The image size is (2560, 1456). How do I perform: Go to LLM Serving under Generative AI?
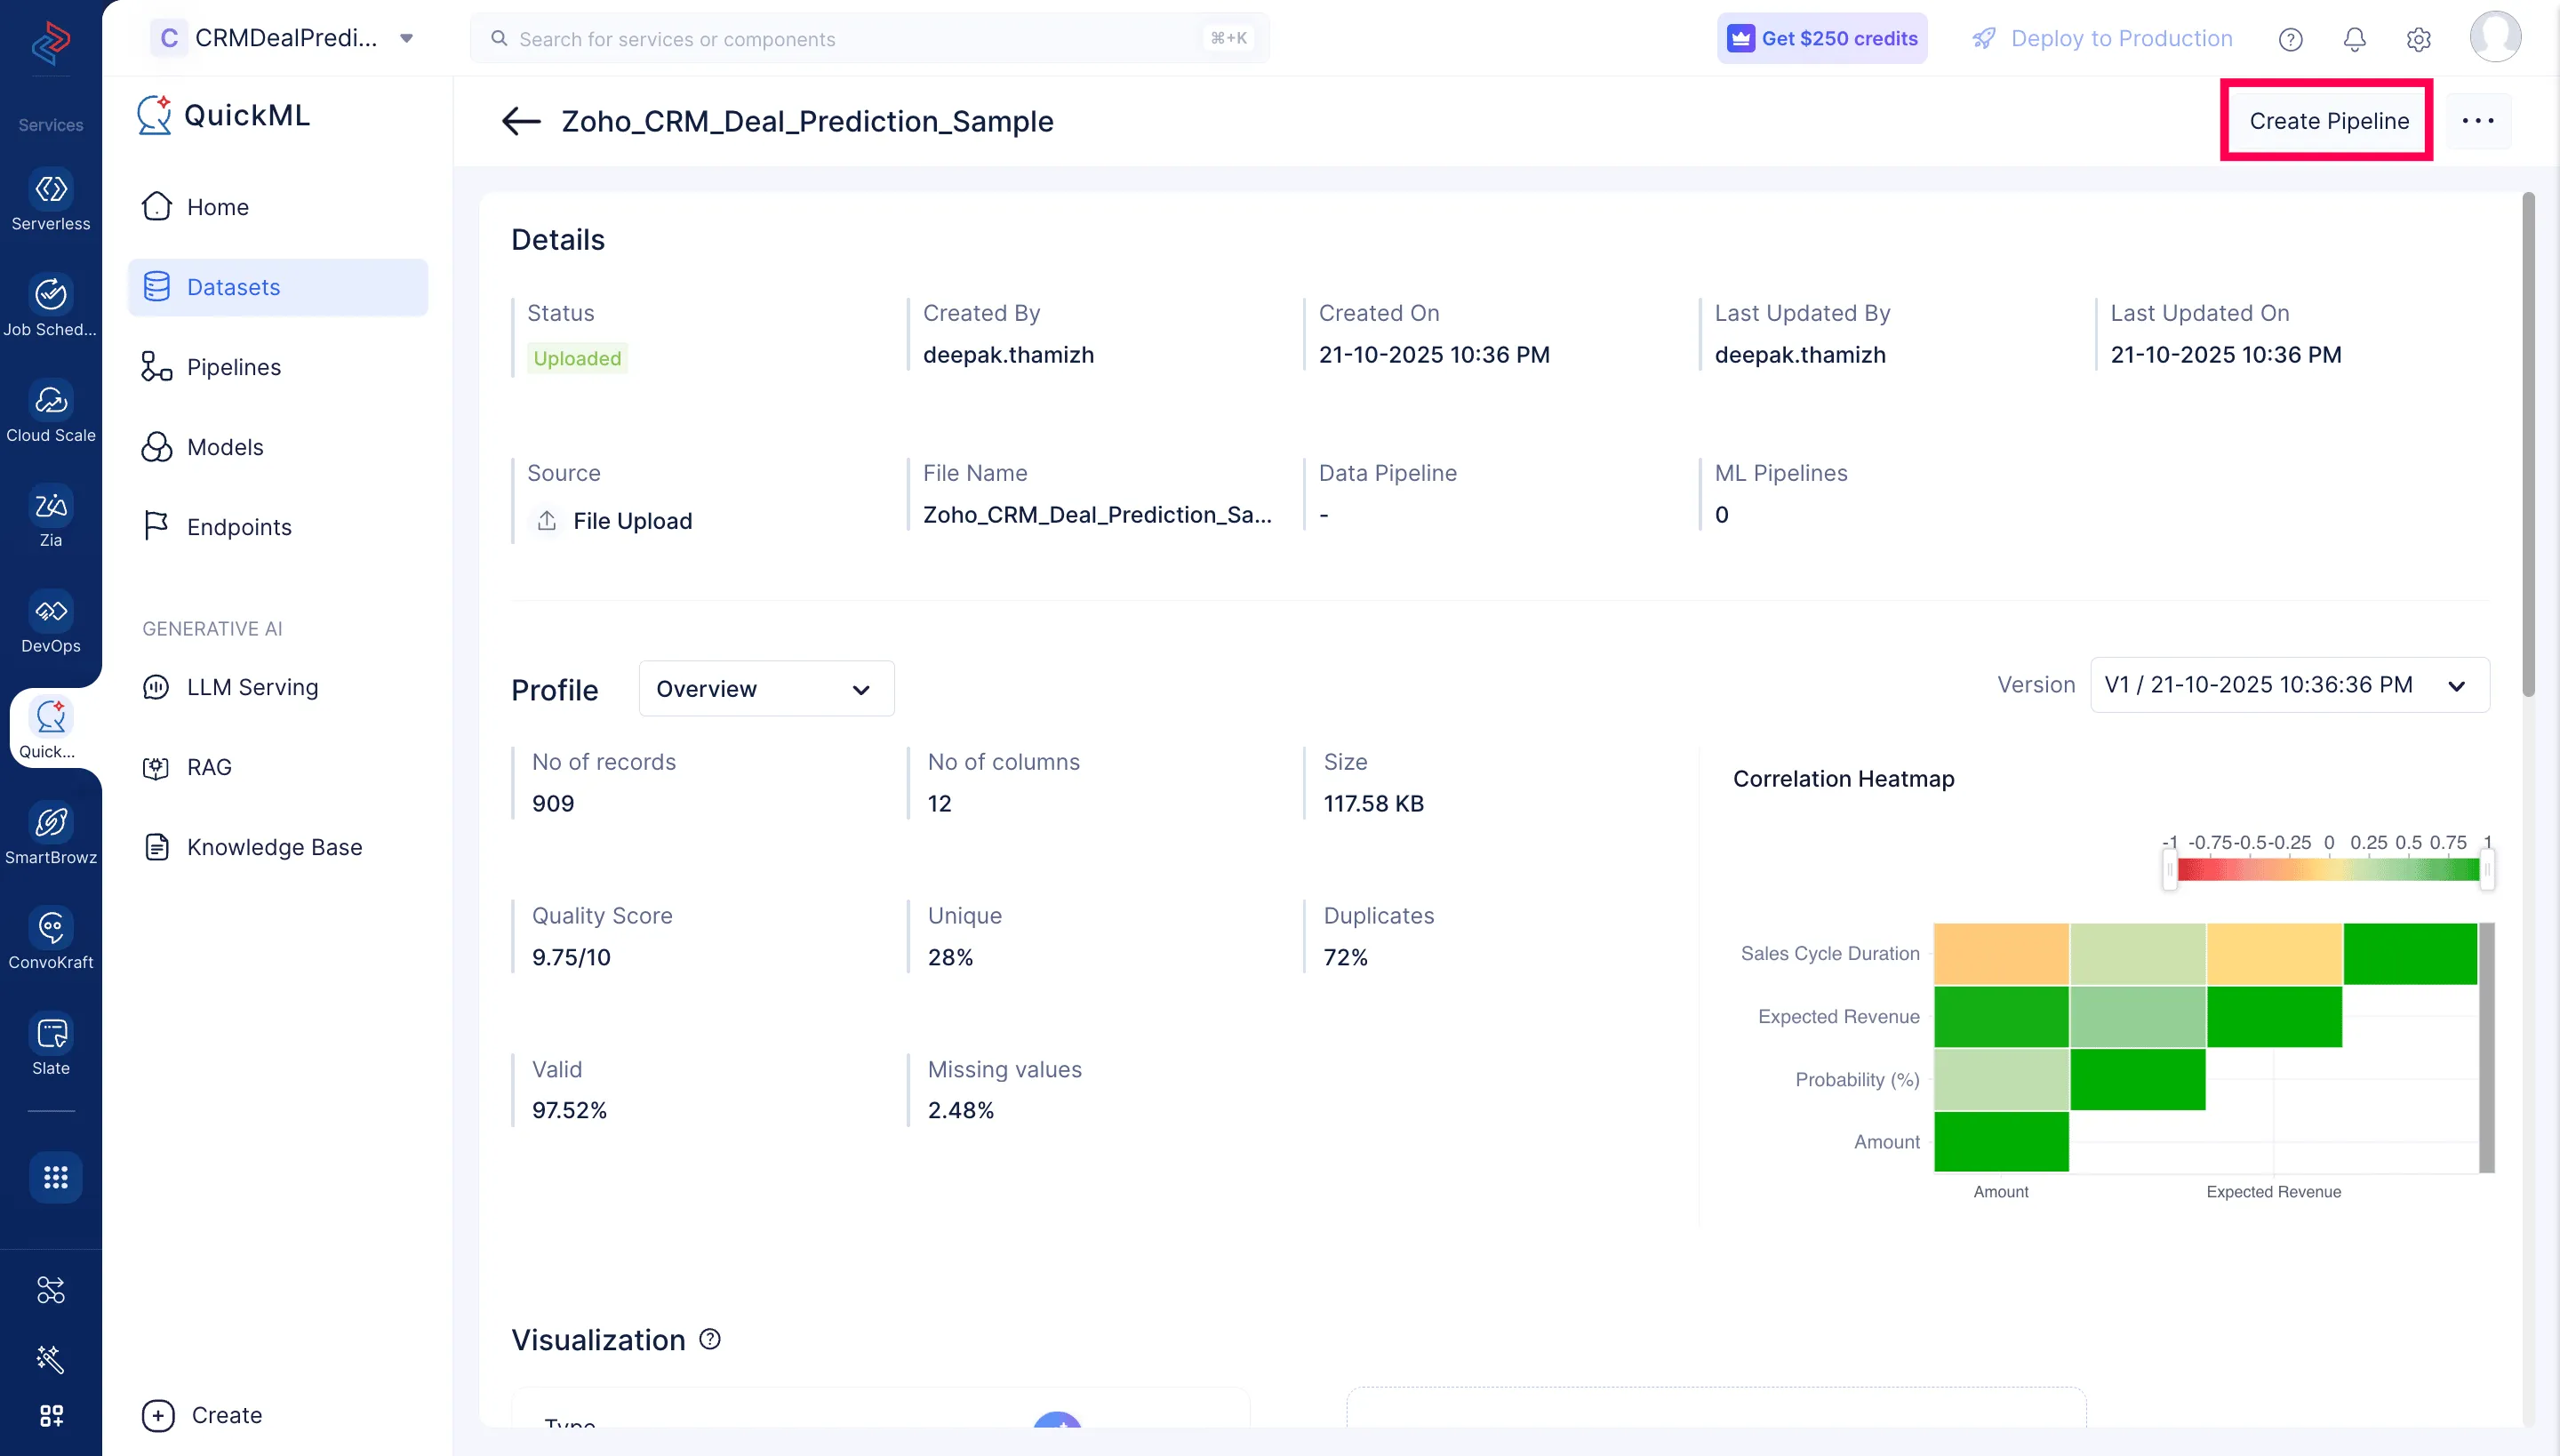250,687
